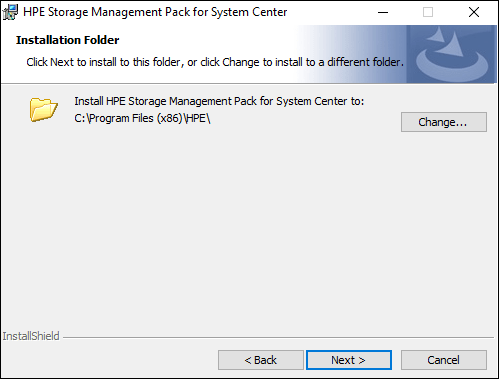The height and width of the screenshot is (379, 499).
Task: Click the InstallShield label at bottom left
Action: 31,336
